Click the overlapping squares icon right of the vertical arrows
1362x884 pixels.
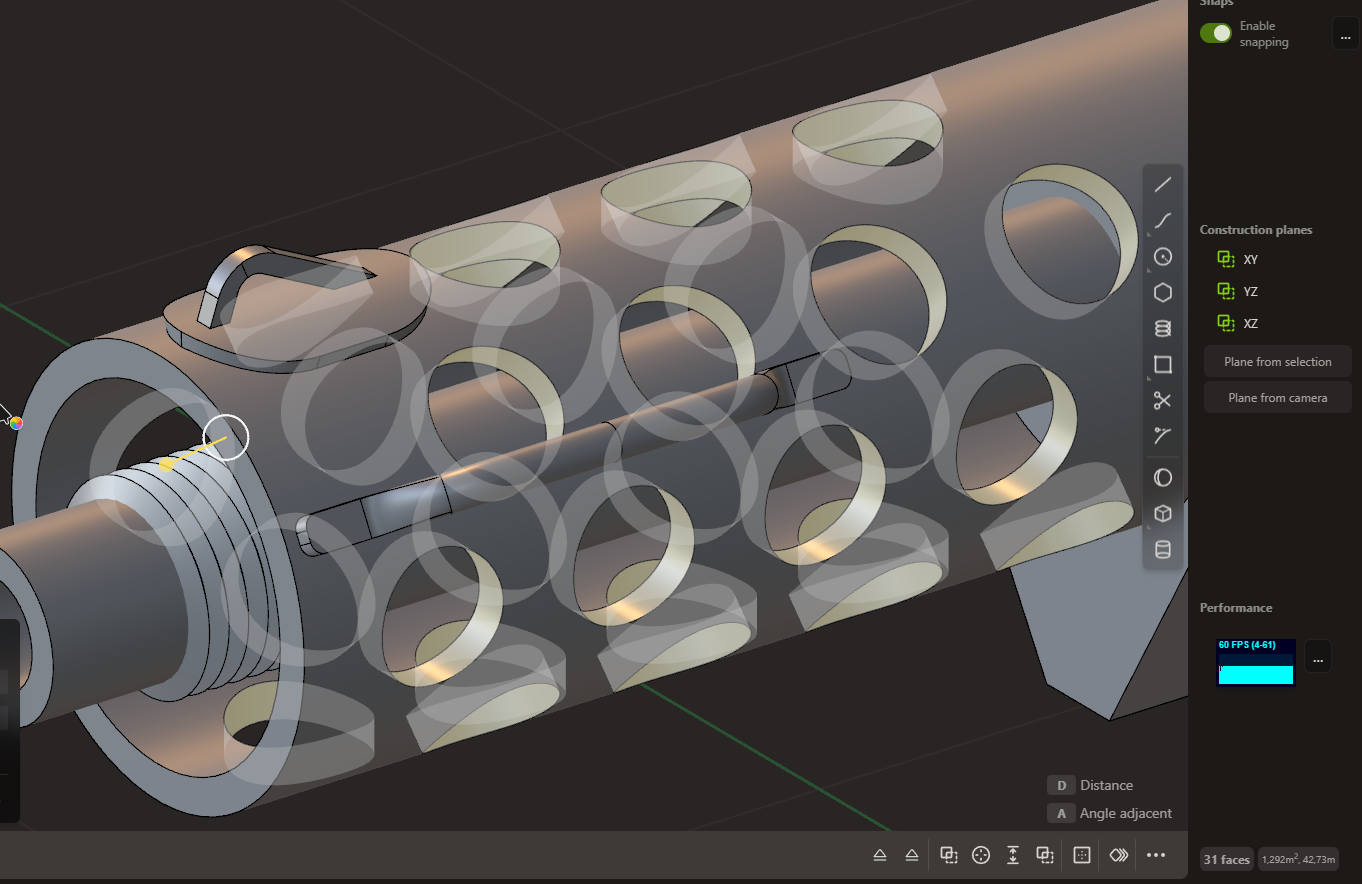pyautogui.click(x=1045, y=855)
